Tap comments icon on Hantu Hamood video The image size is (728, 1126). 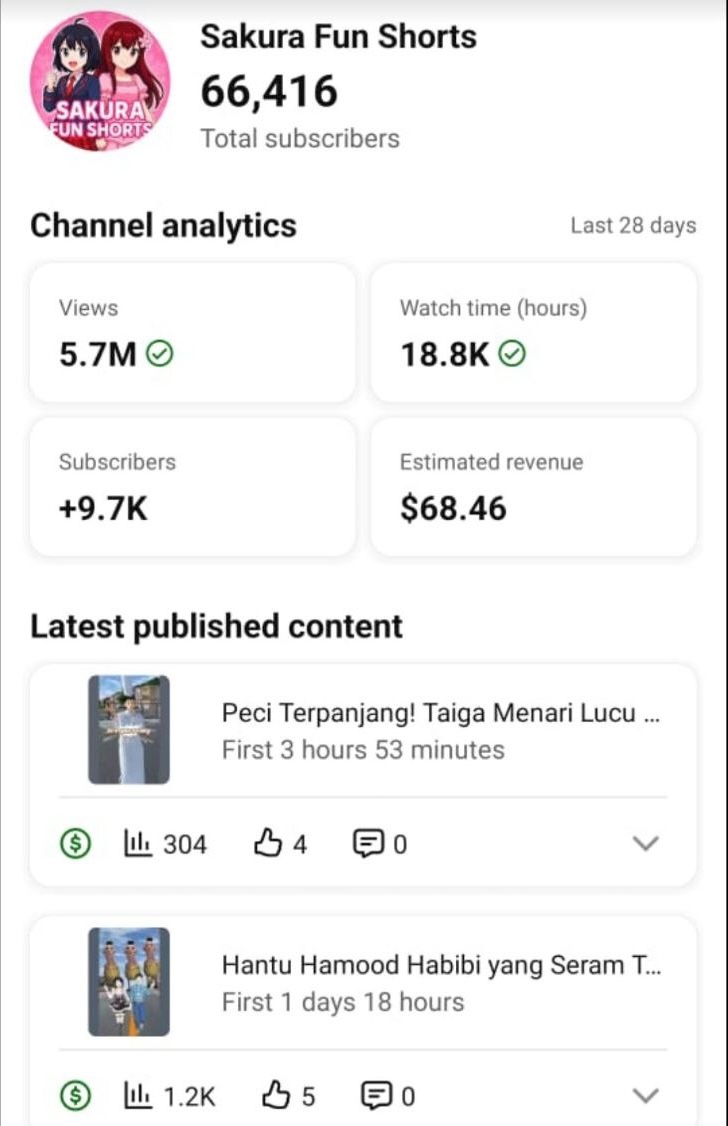coord(374,1096)
